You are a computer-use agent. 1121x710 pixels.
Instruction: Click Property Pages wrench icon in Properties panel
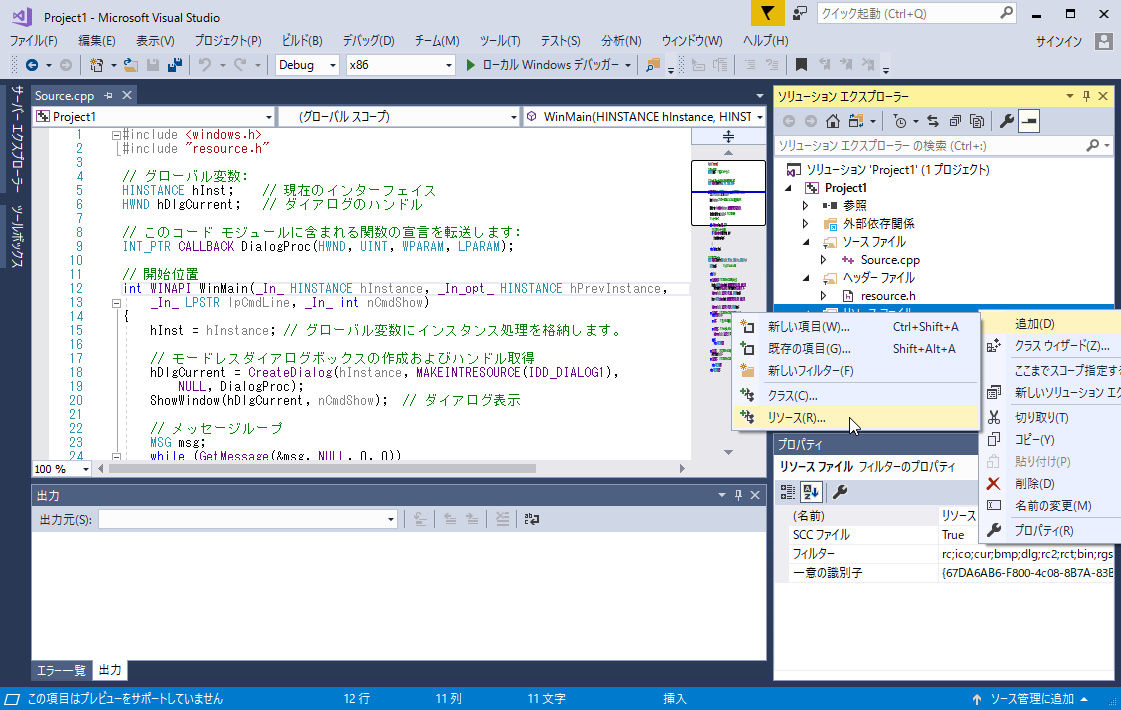[x=840, y=491]
